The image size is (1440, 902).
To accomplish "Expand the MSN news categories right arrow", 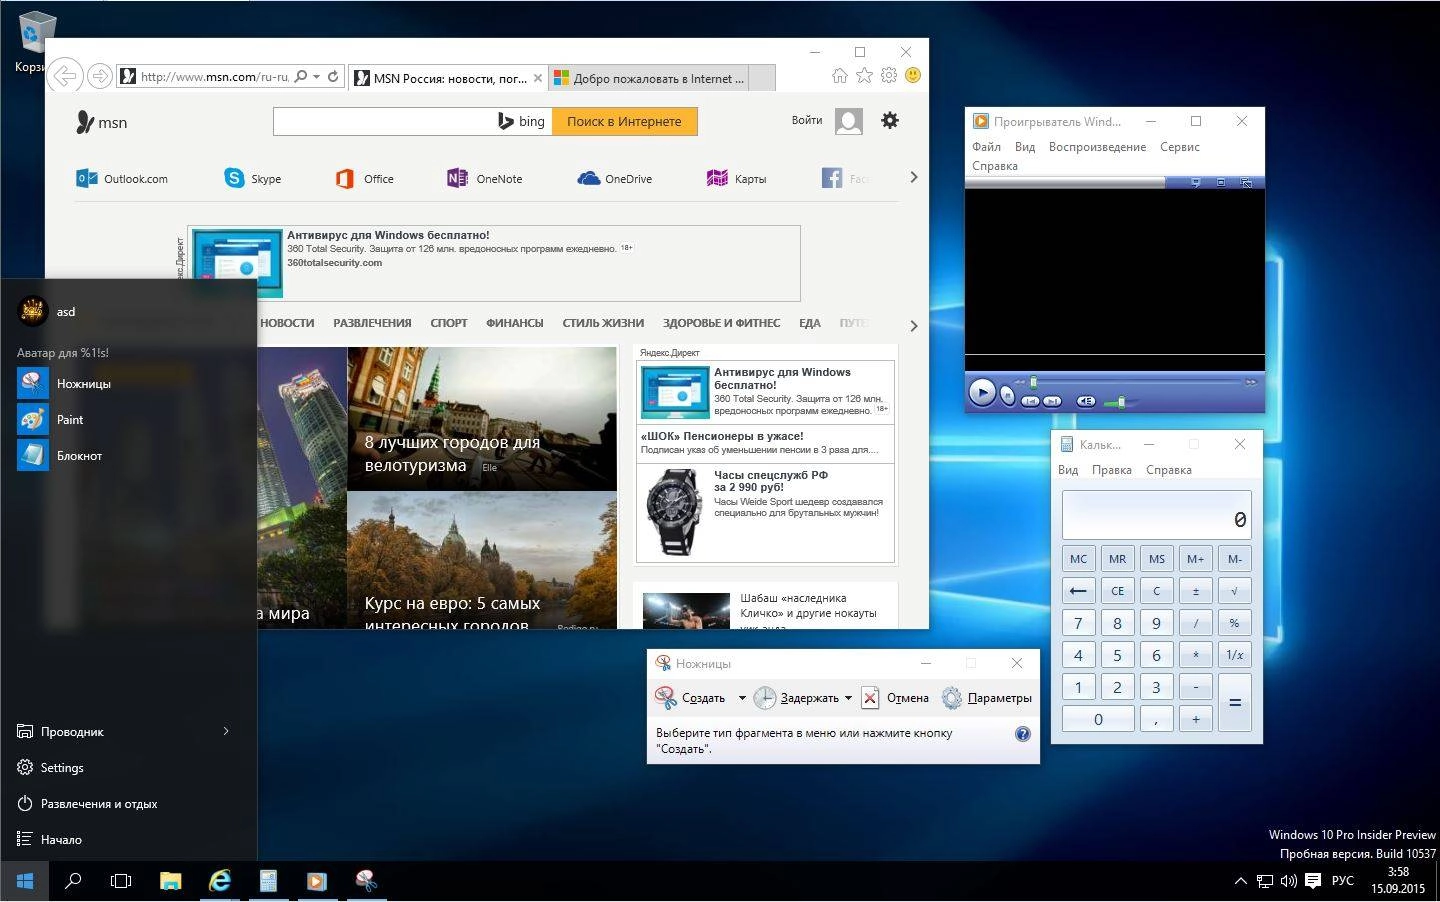I will click(x=913, y=326).
